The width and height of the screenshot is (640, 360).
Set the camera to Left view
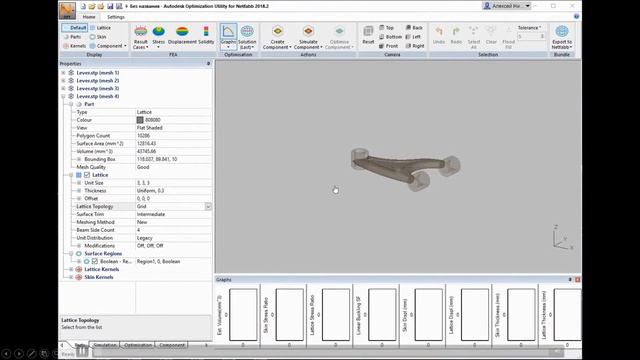coord(413,37)
